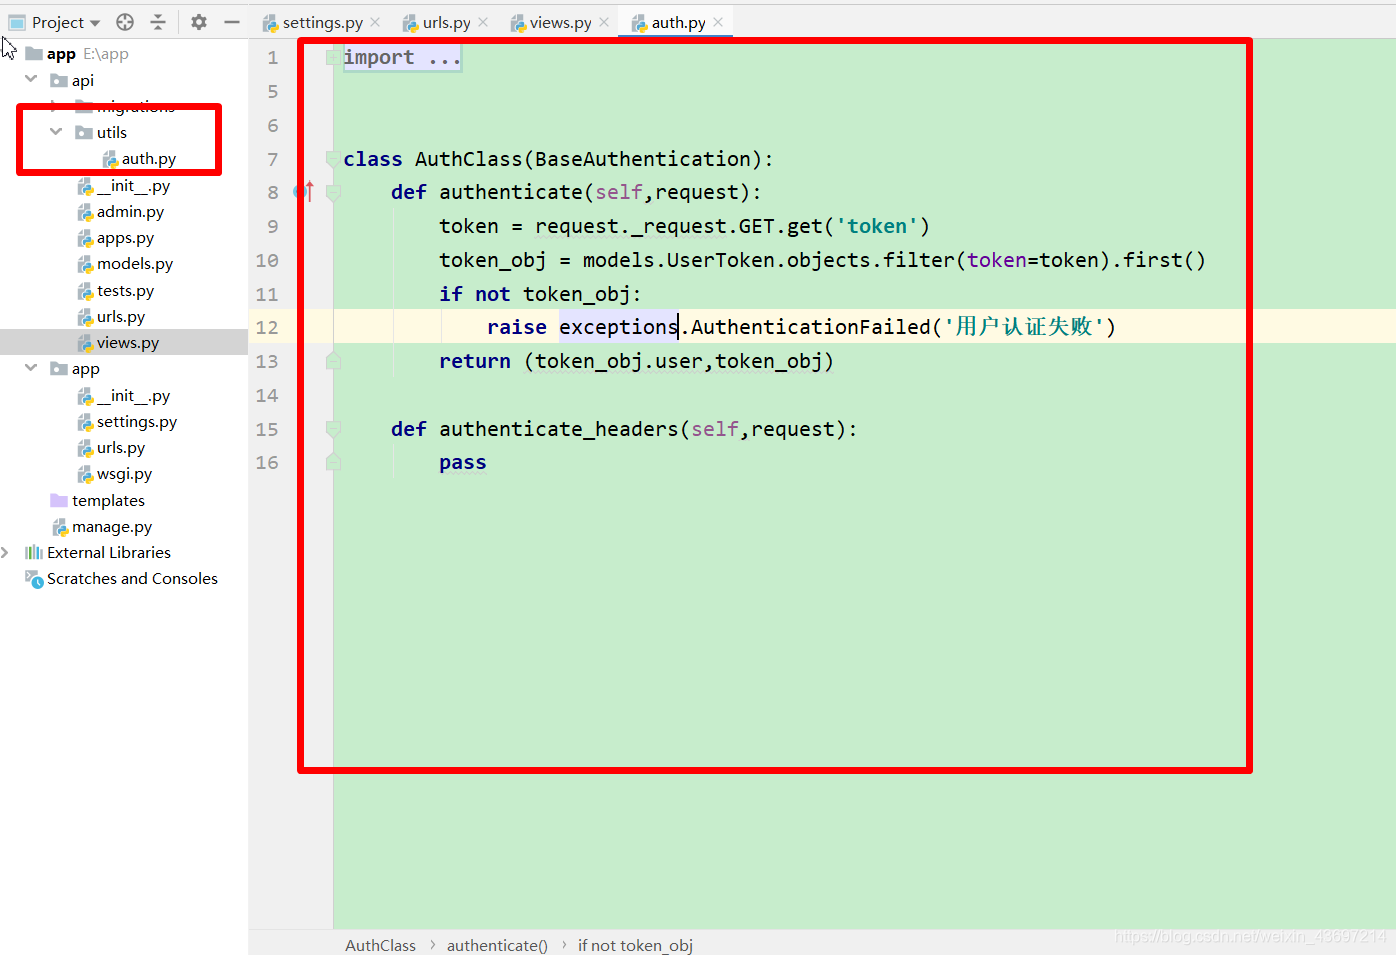Fold the authenticate method at line 8

click(333, 192)
